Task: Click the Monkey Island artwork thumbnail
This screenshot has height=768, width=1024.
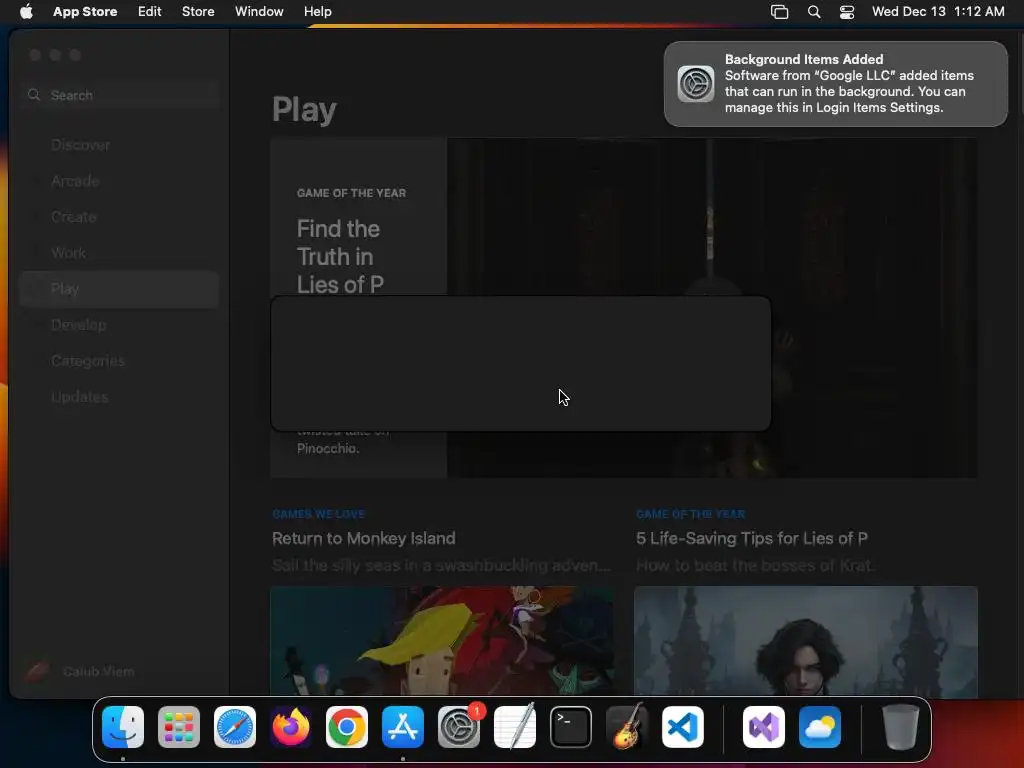Action: 441,641
